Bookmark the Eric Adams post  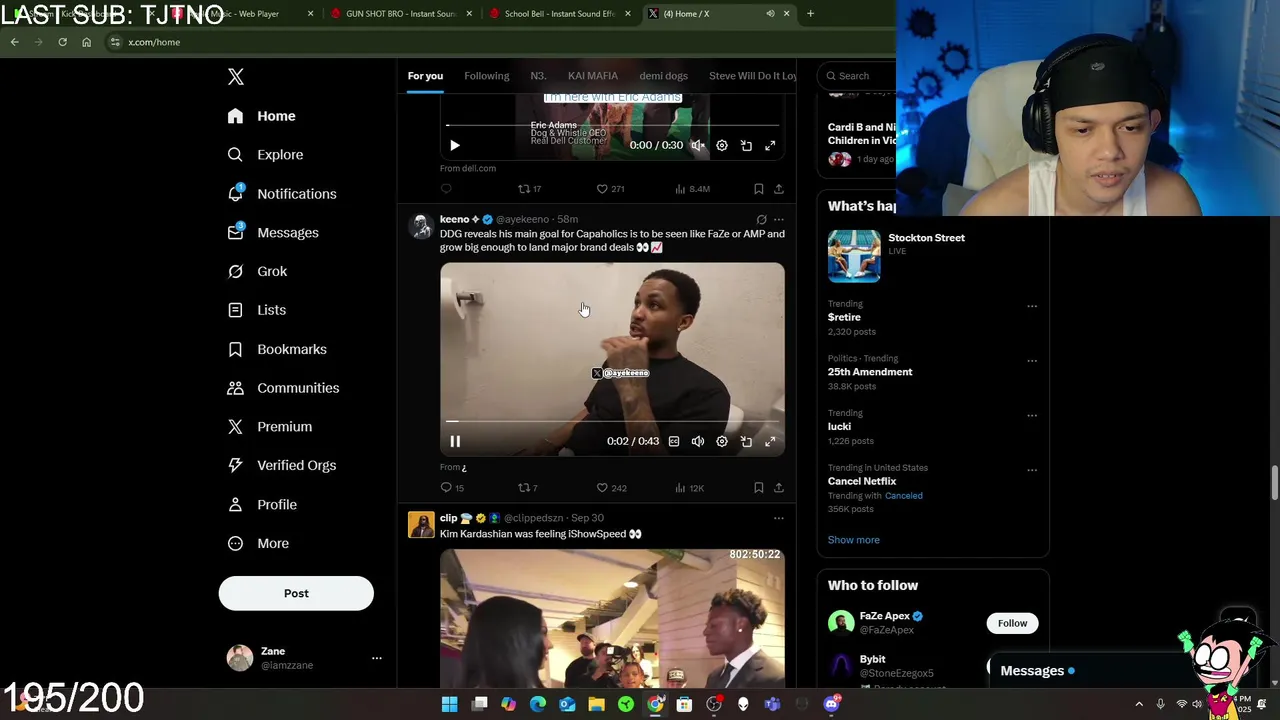tap(759, 189)
